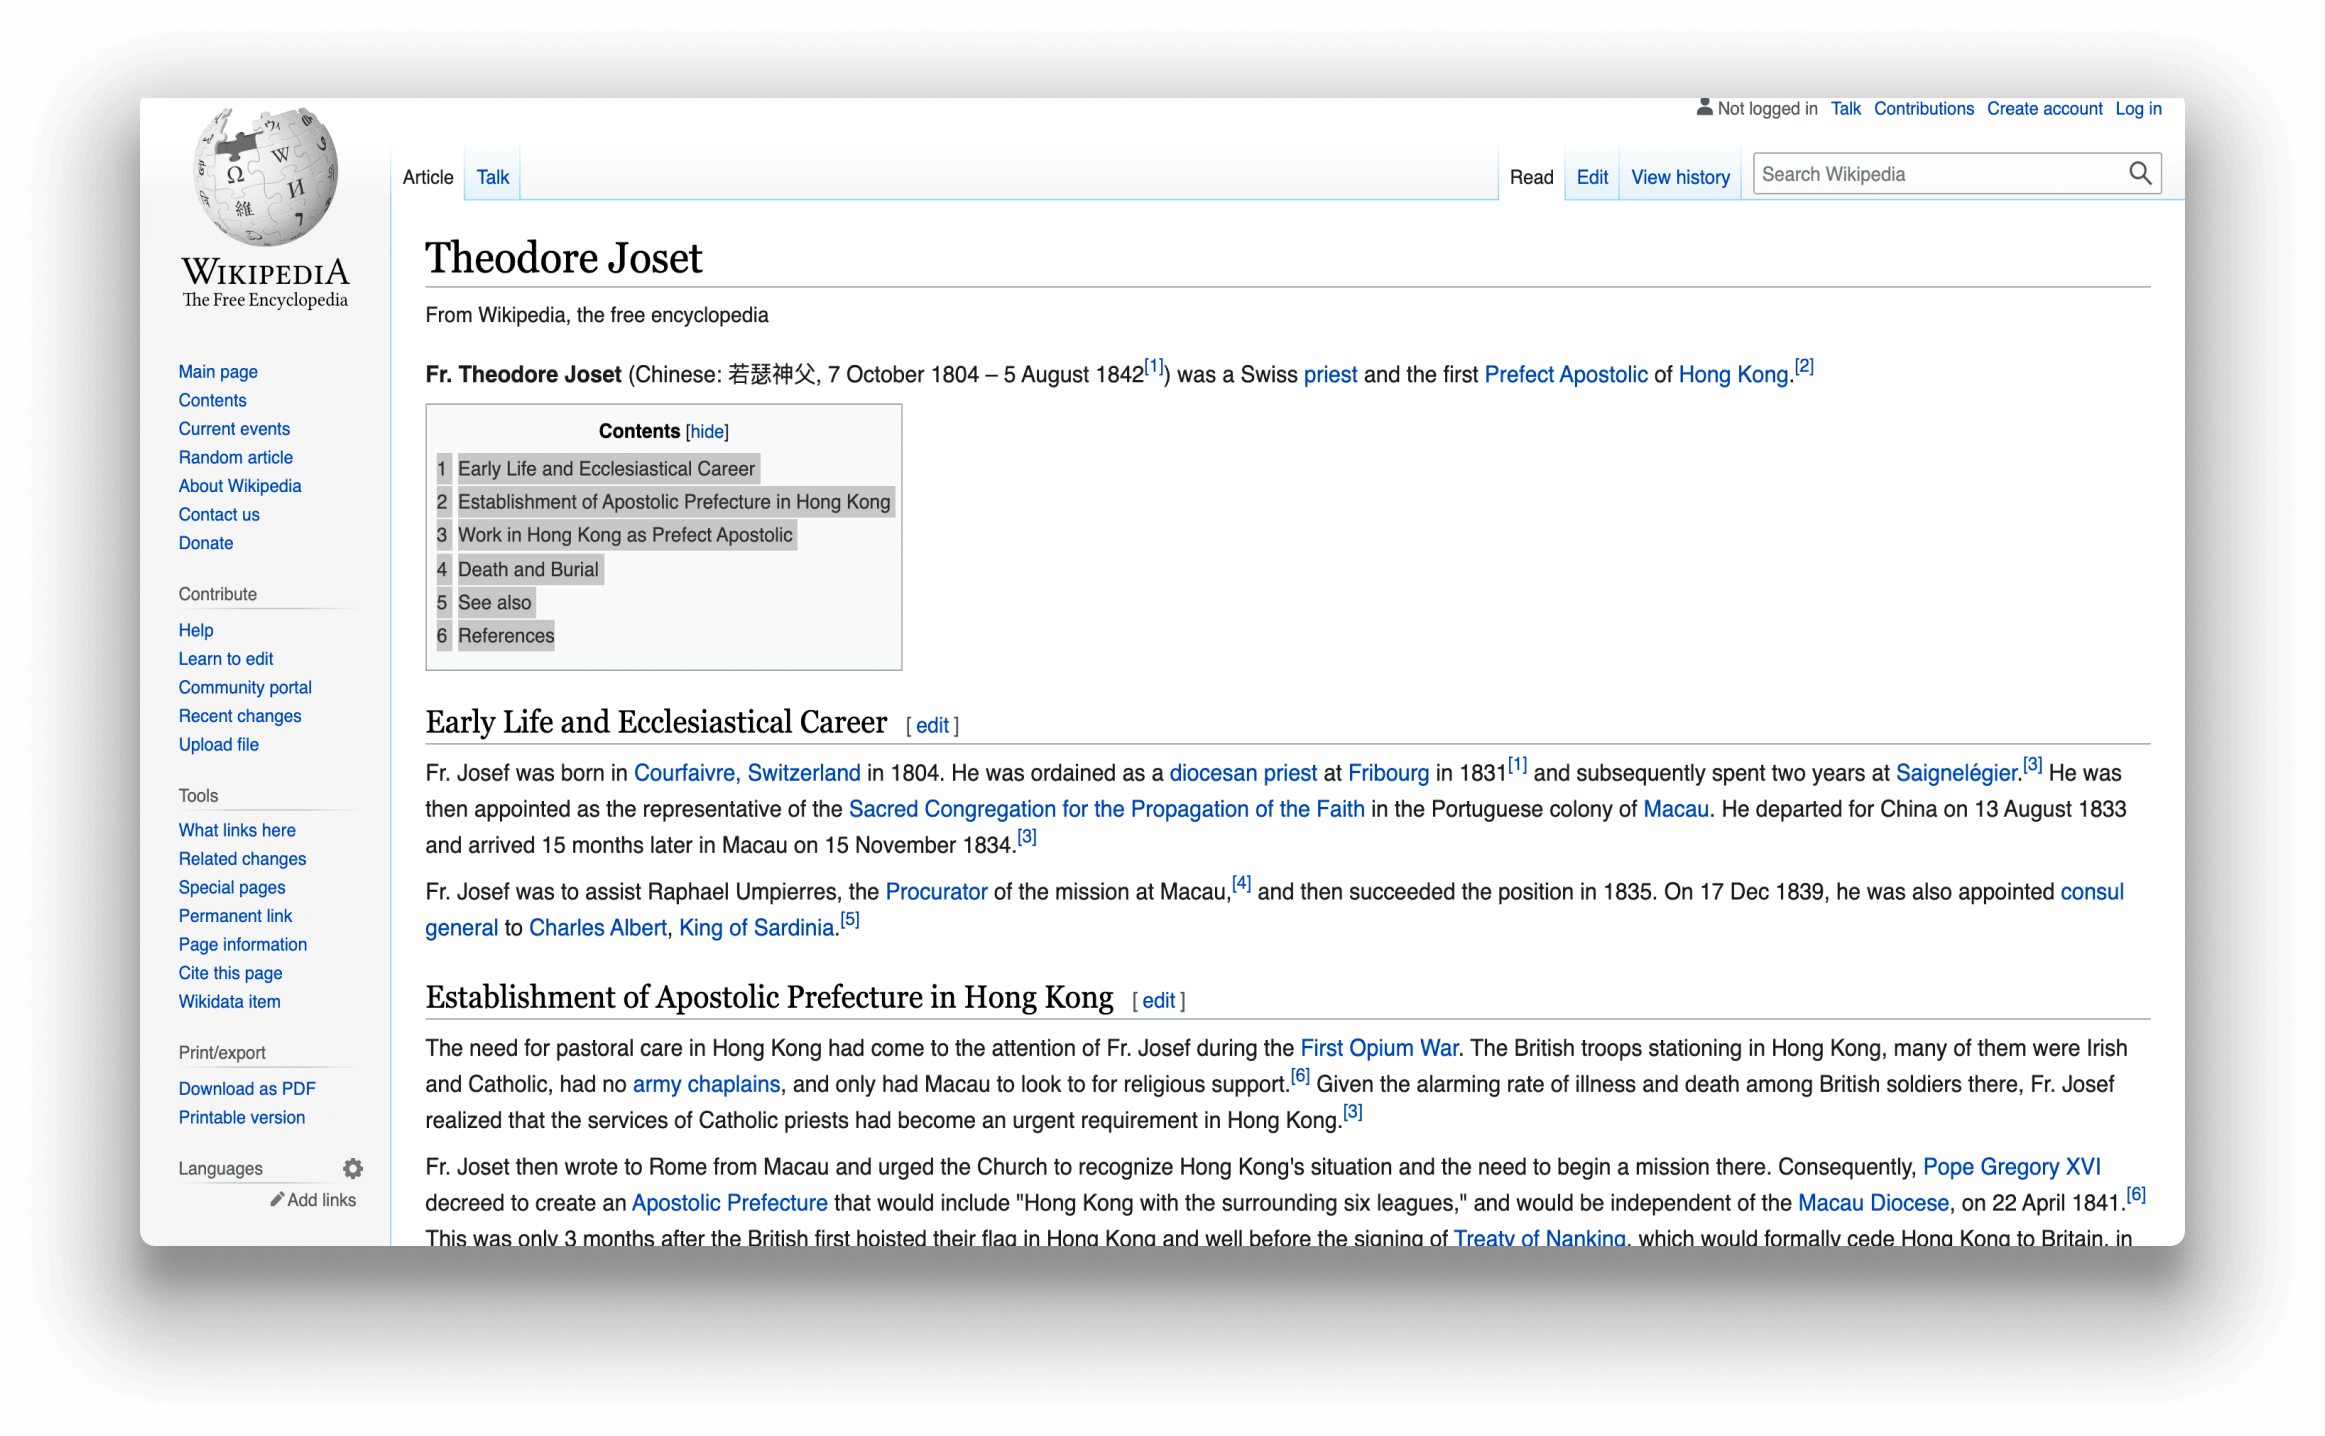Open the Fribourg link
The image size is (2325, 1436).
[1388, 773]
